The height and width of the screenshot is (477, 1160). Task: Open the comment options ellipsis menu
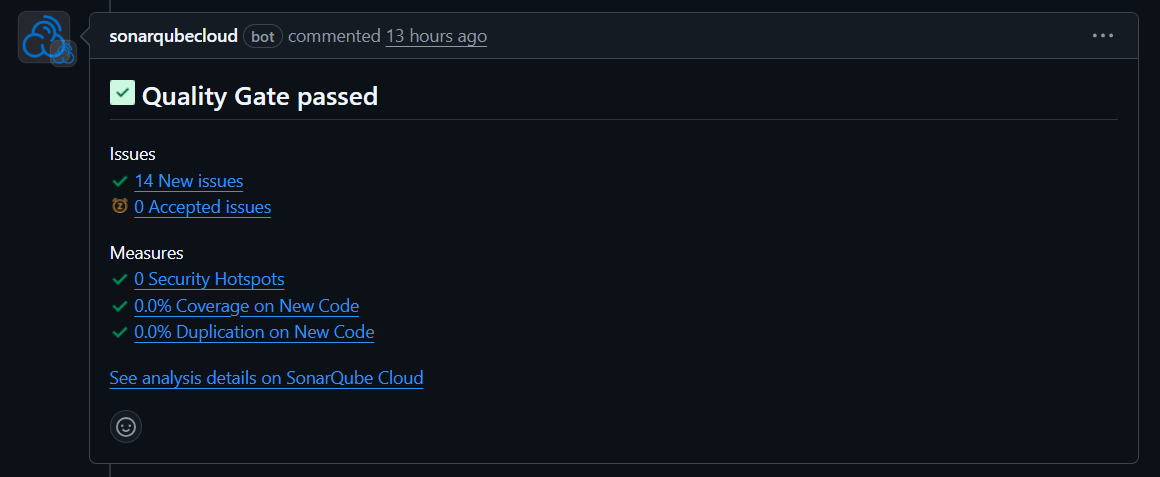(1103, 36)
